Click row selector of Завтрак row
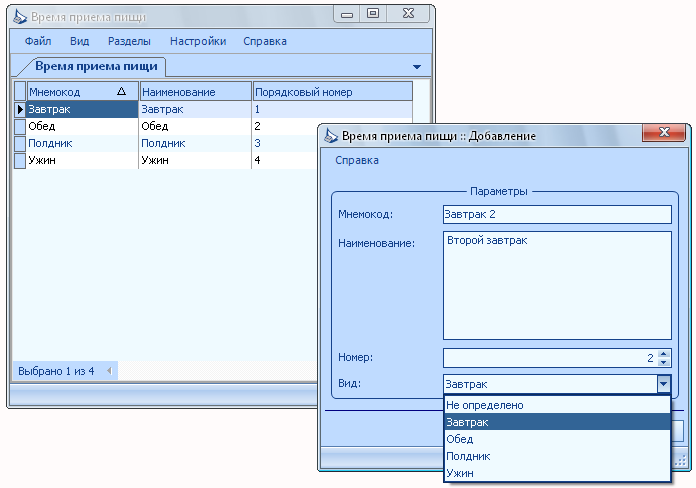 [20, 109]
